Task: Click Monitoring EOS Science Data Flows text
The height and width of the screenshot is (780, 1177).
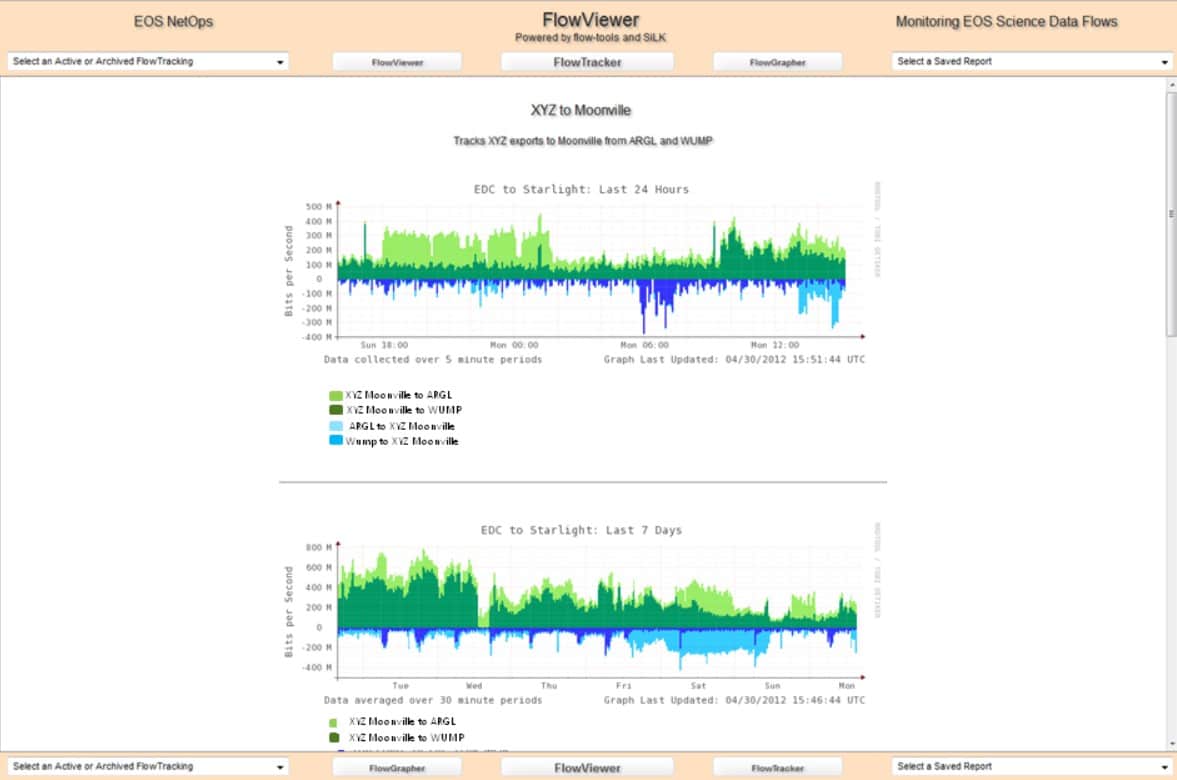Action: (x=1007, y=22)
